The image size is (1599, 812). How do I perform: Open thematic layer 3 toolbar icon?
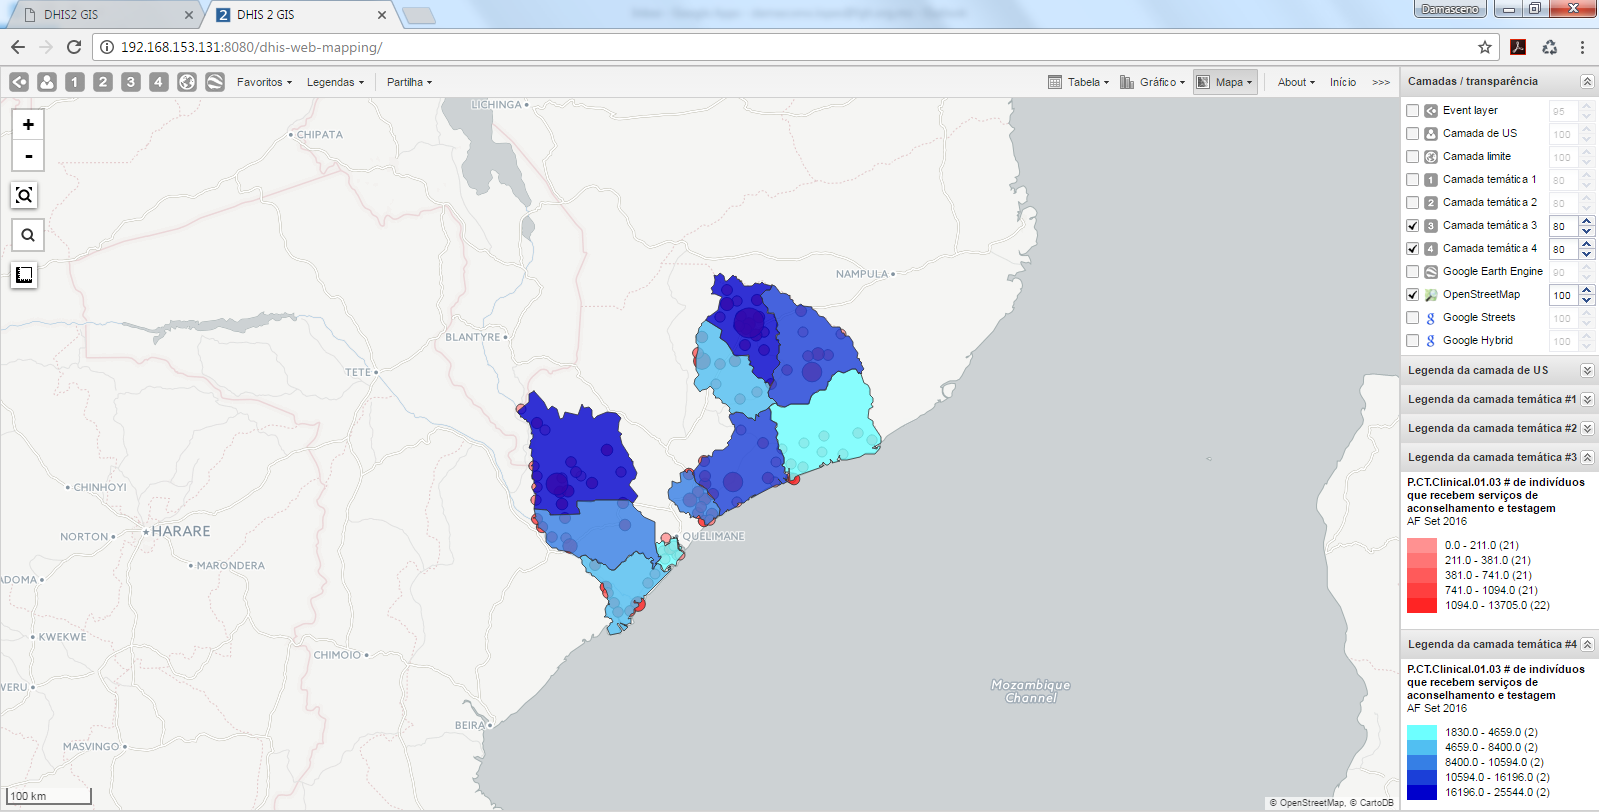(x=131, y=82)
